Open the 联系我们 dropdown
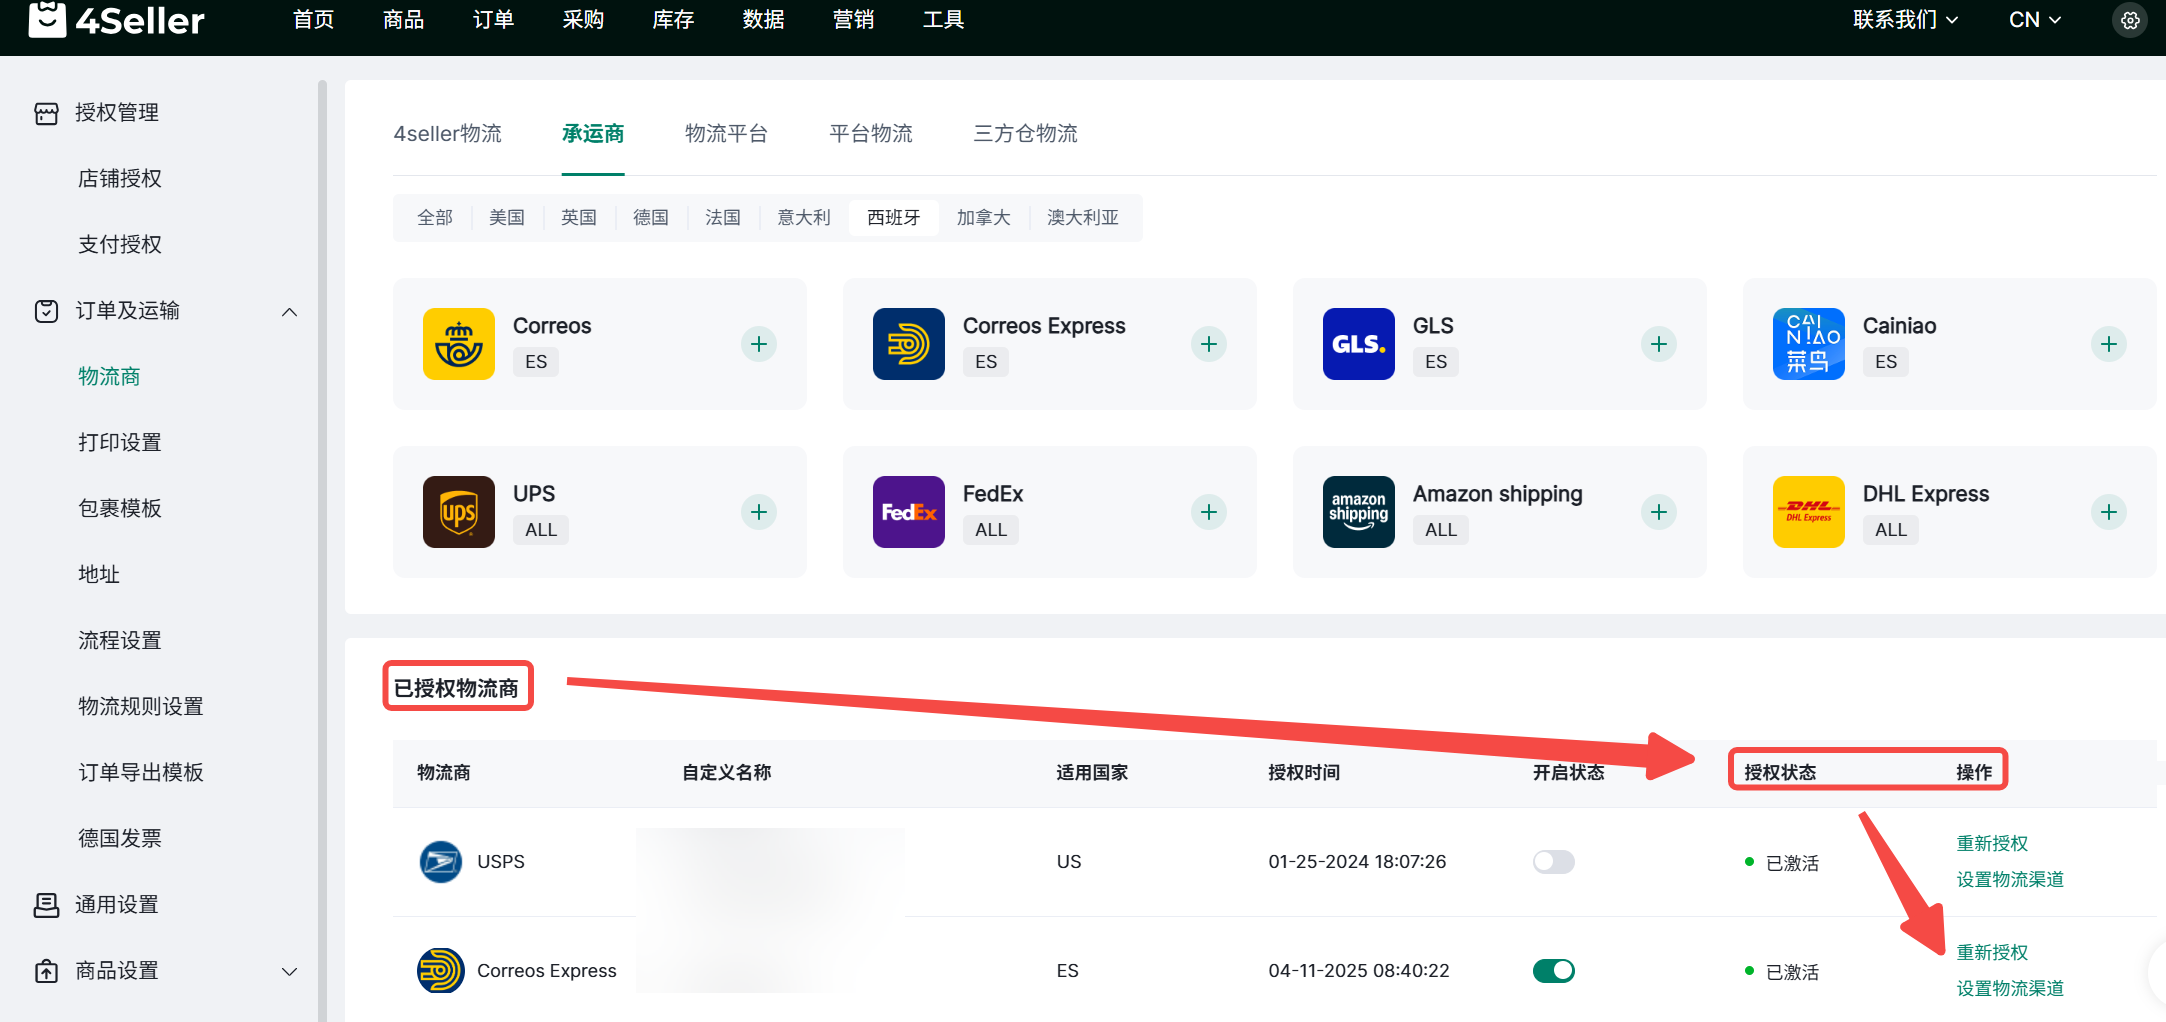The width and height of the screenshot is (2166, 1022). 1904,20
